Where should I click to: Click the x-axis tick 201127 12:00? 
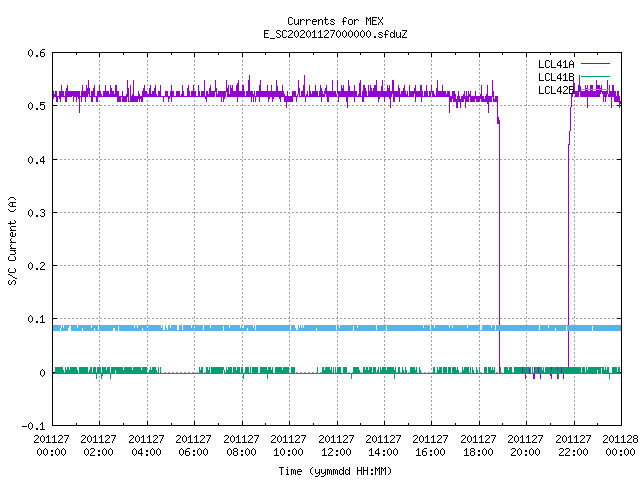coord(336,446)
